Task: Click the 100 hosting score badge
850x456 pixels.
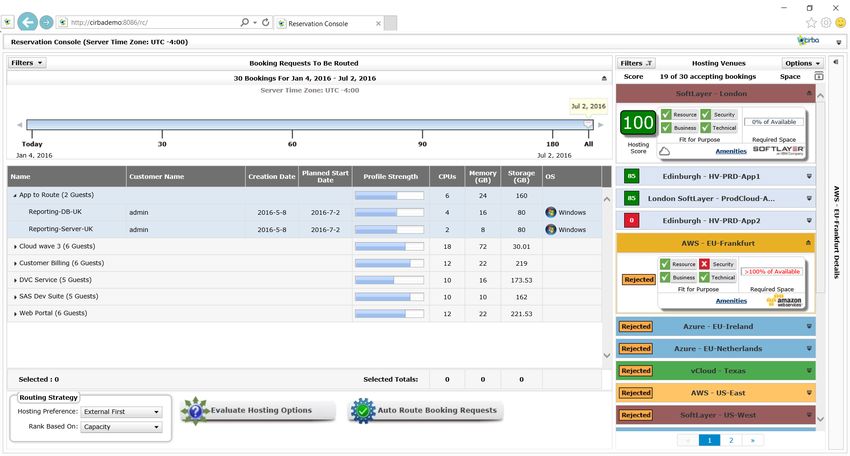Action: [638, 123]
